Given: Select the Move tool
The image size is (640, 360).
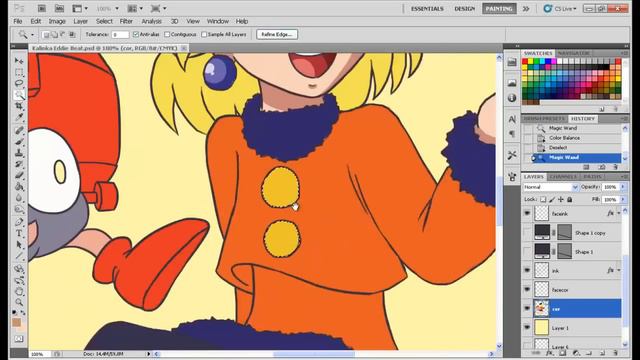Looking at the screenshot, I should [19, 61].
